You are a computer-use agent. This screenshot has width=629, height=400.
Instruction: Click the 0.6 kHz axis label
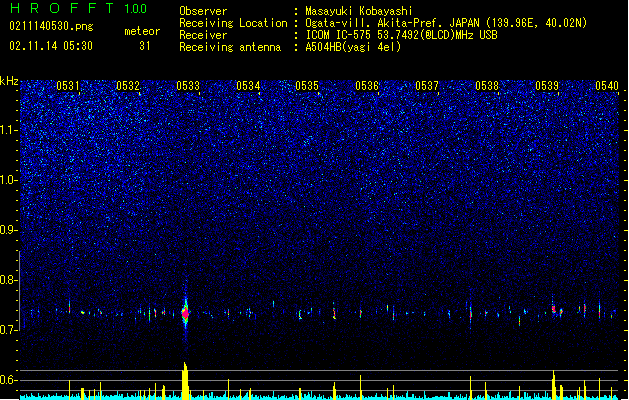tap(9, 380)
